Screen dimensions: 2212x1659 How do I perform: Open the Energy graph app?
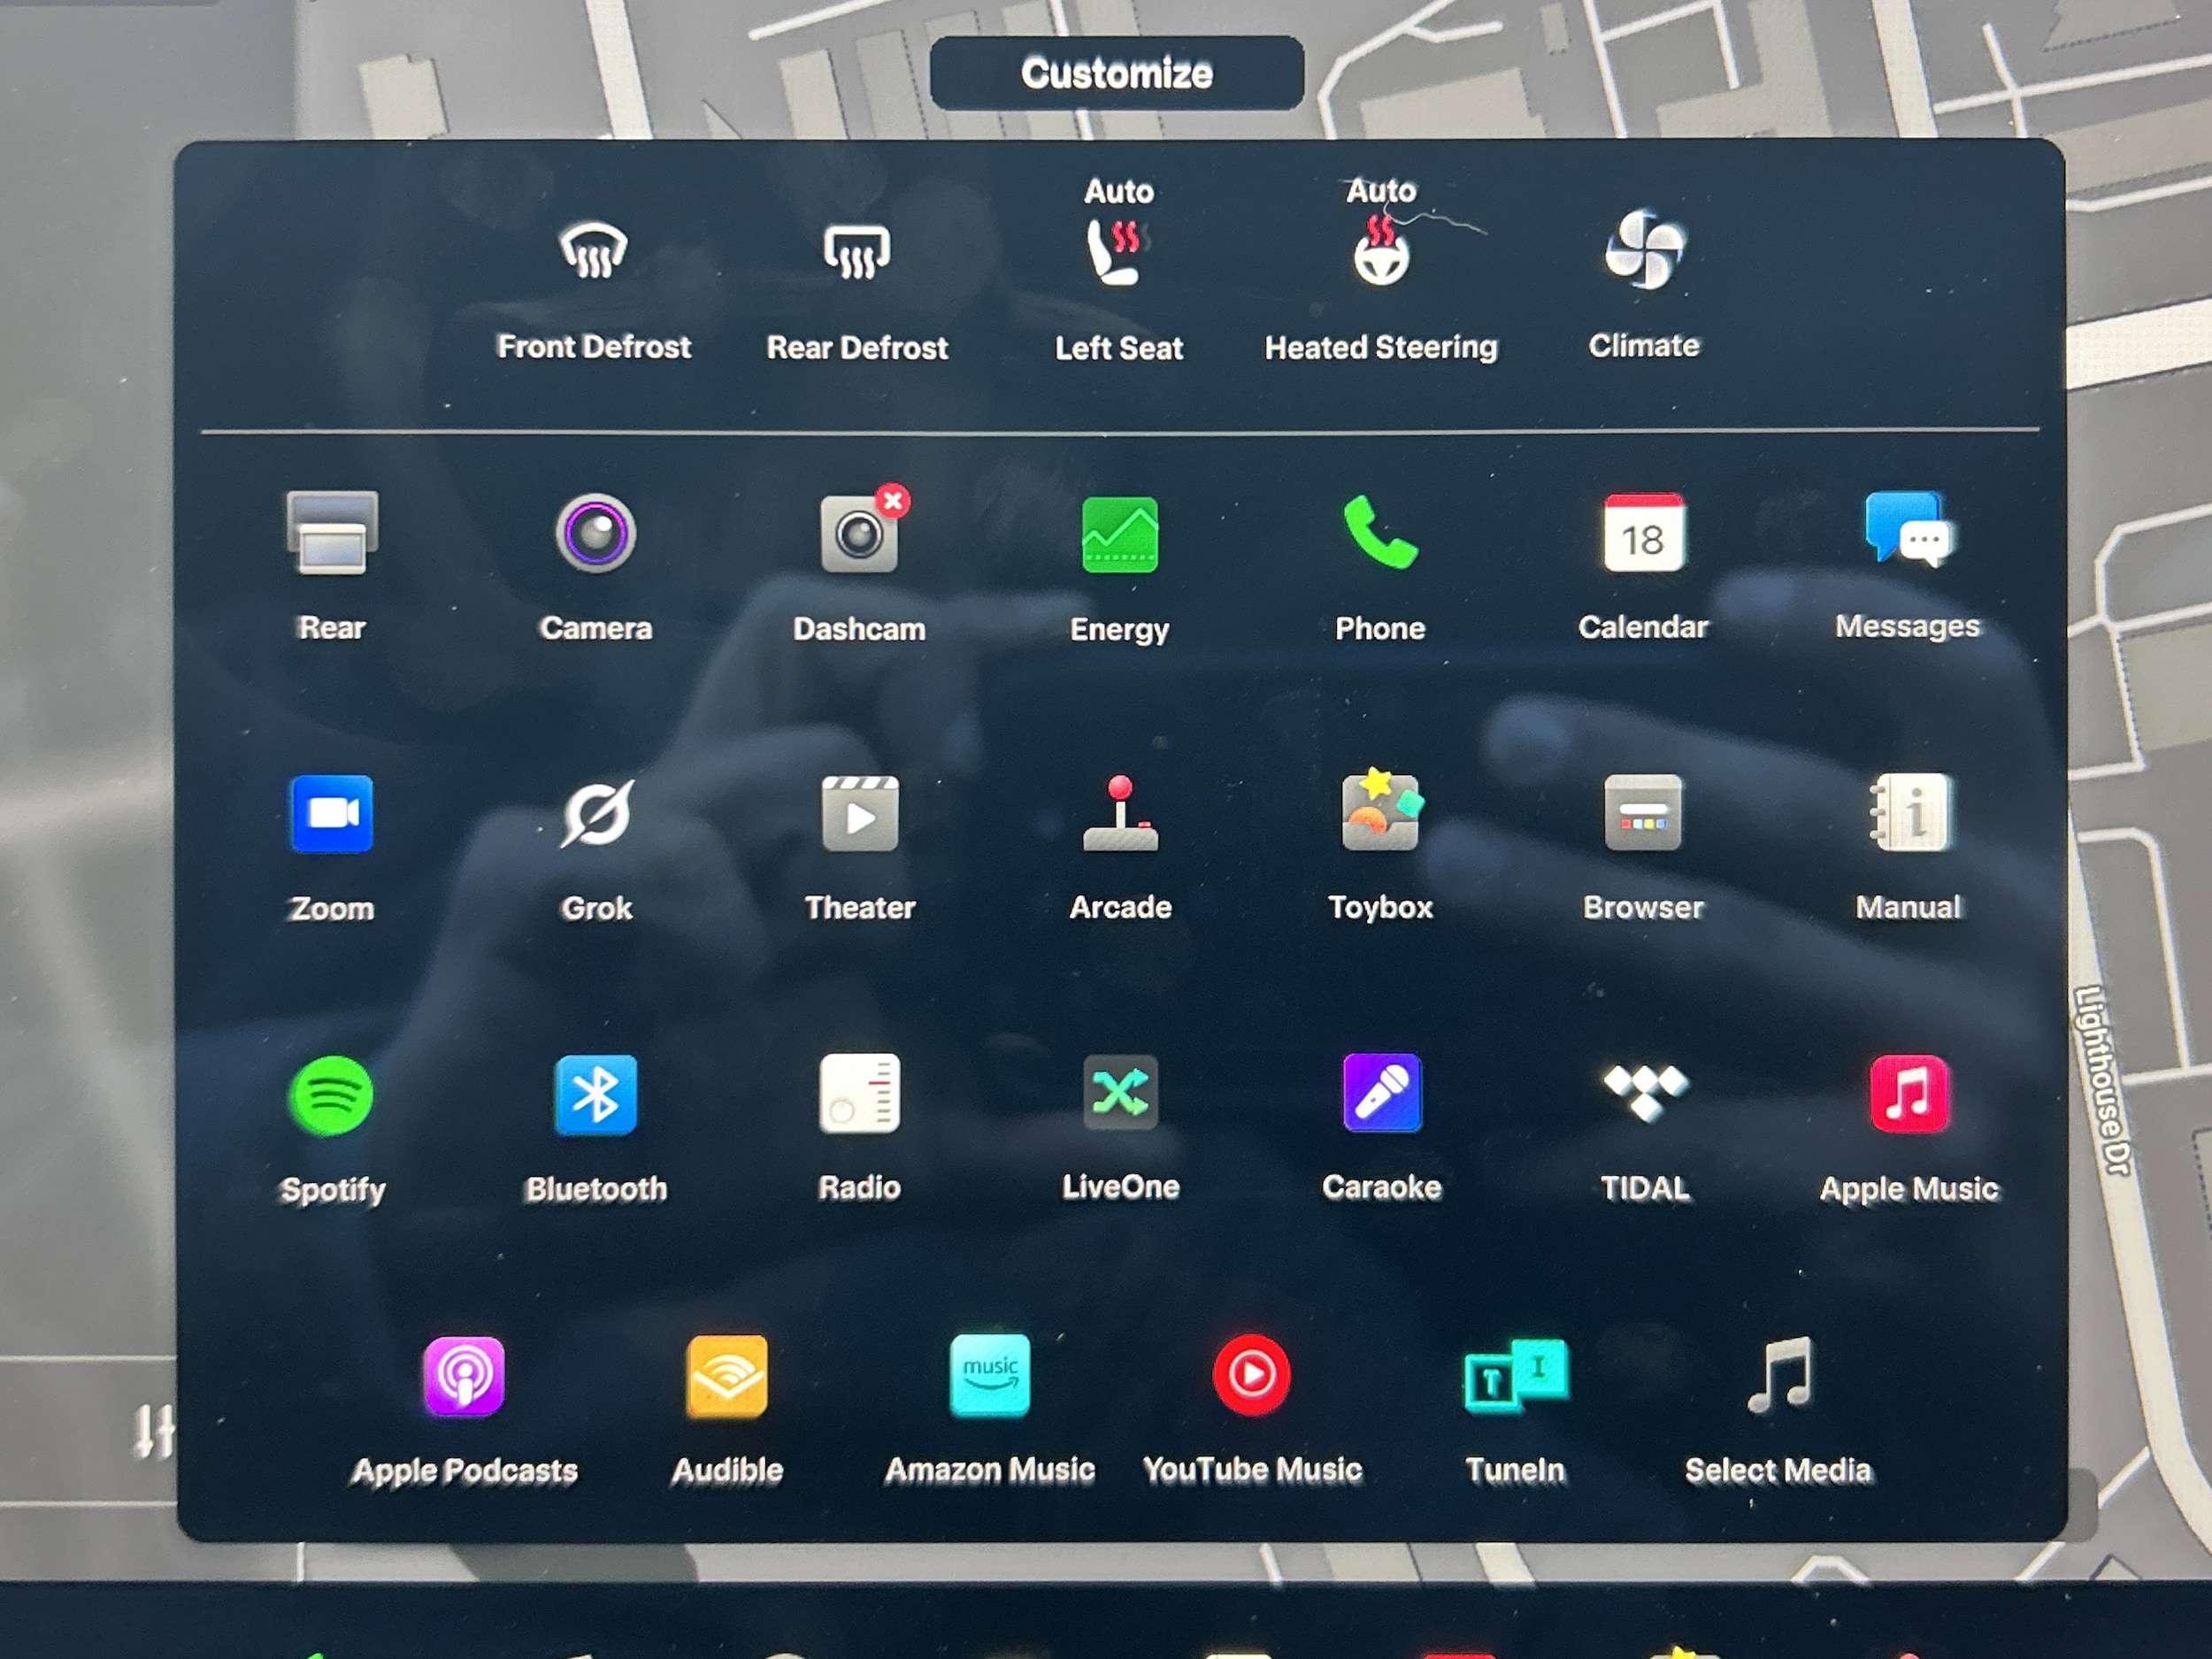coord(1119,536)
